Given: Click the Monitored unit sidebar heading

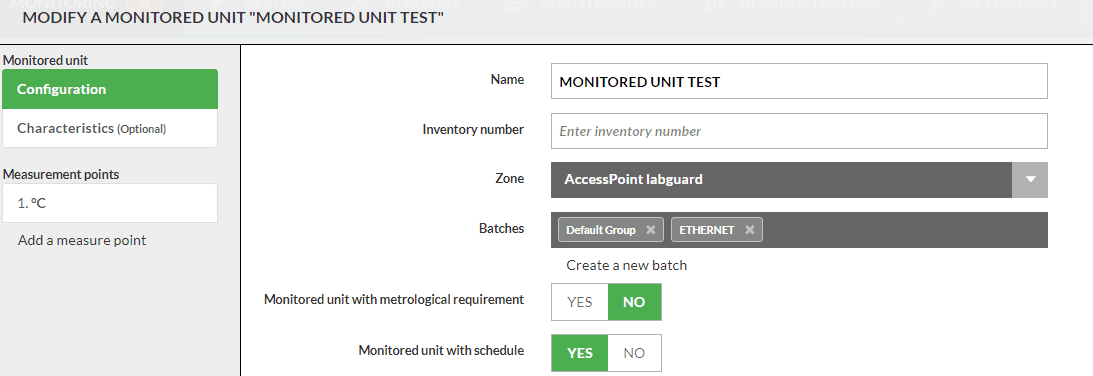Looking at the screenshot, I should point(45,61).
